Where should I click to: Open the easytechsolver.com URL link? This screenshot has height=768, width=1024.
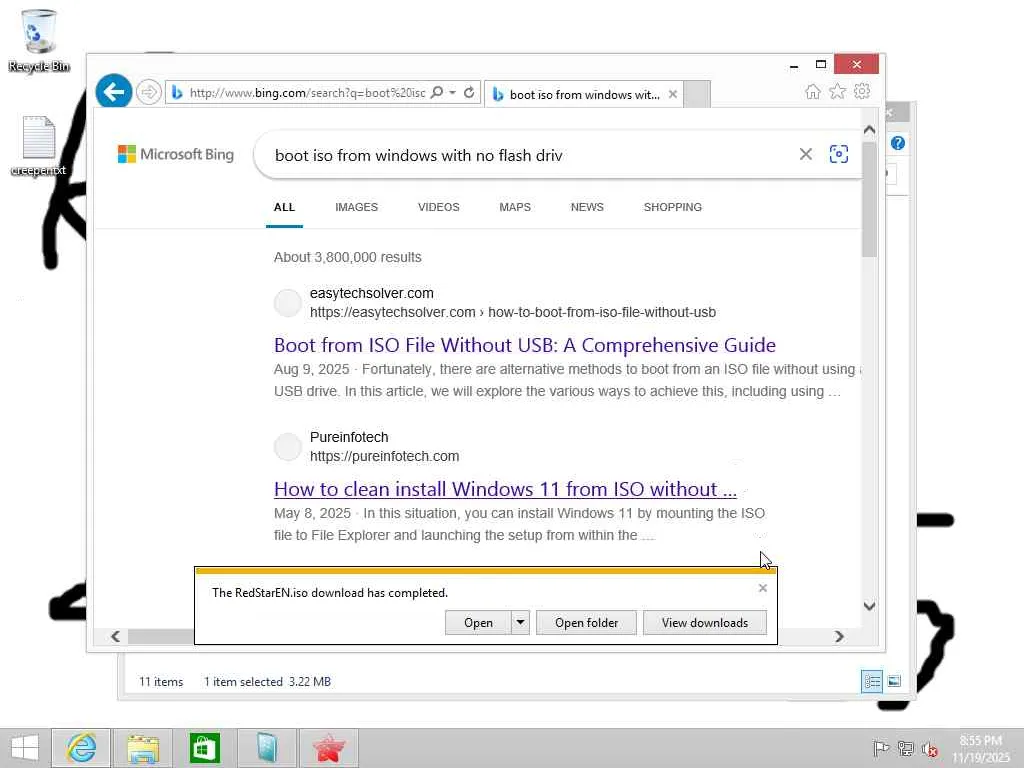(x=513, y=312)
